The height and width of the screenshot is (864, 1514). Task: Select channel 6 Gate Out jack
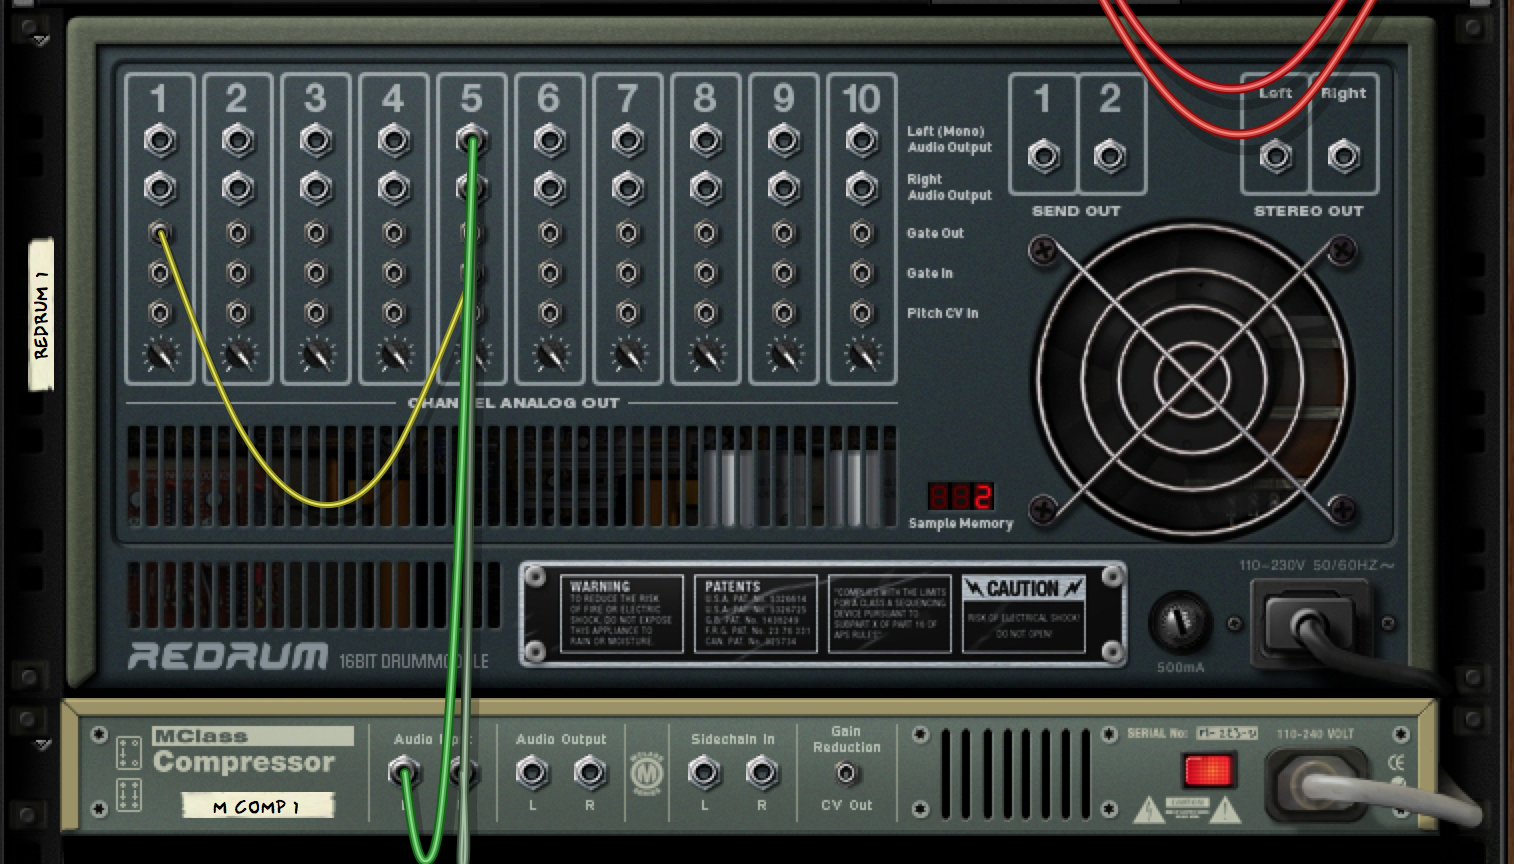coord(550,233)
